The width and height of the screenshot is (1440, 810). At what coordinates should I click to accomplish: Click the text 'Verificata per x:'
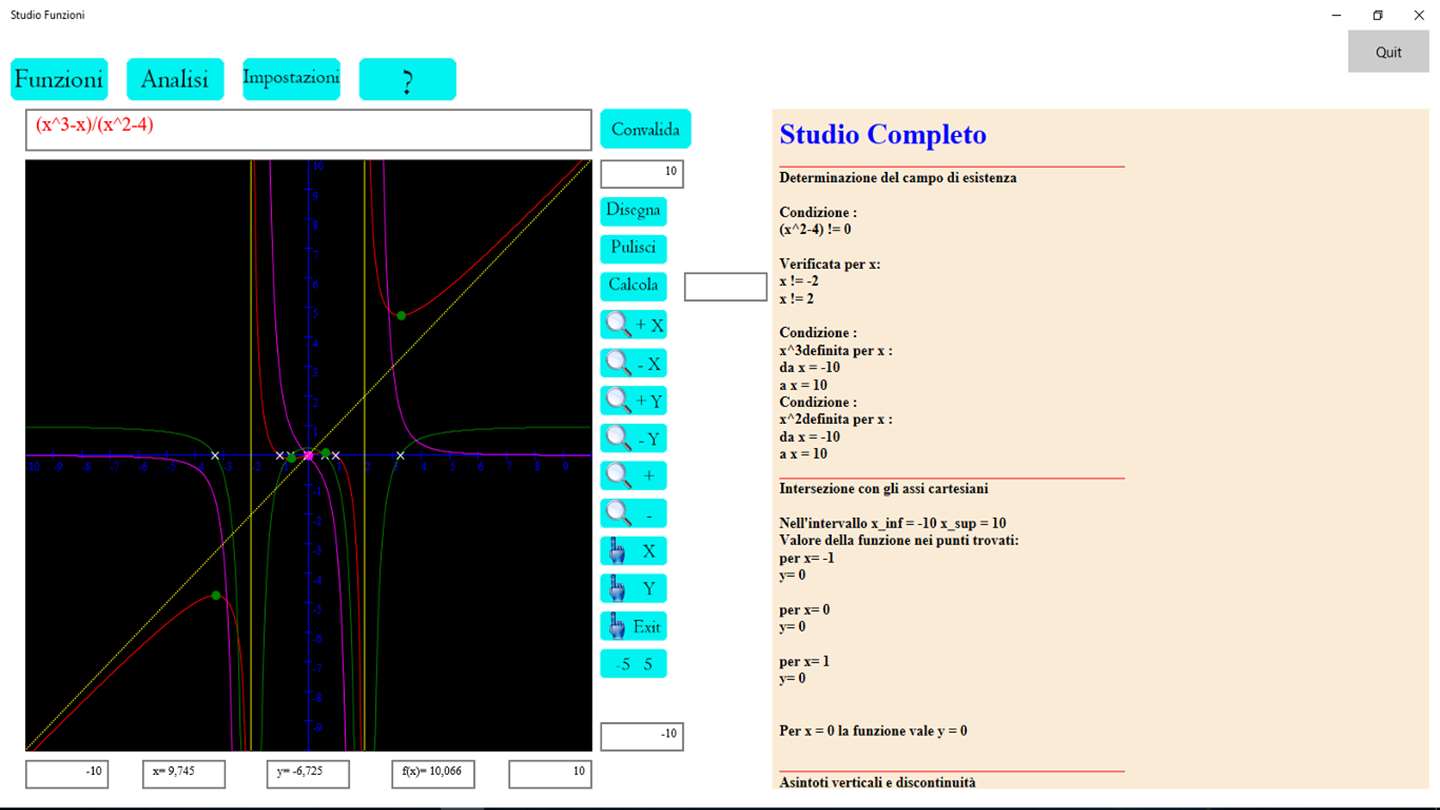click(830, 264)
